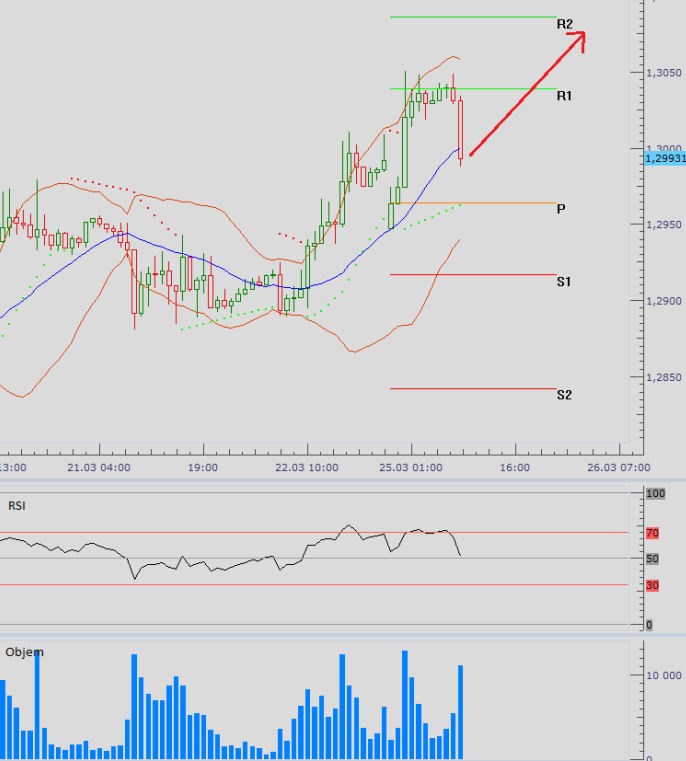Click the 19:00 time axis label
Viewport: 686px width, 761px height.
pyautogui.click(x=203, y=467)
